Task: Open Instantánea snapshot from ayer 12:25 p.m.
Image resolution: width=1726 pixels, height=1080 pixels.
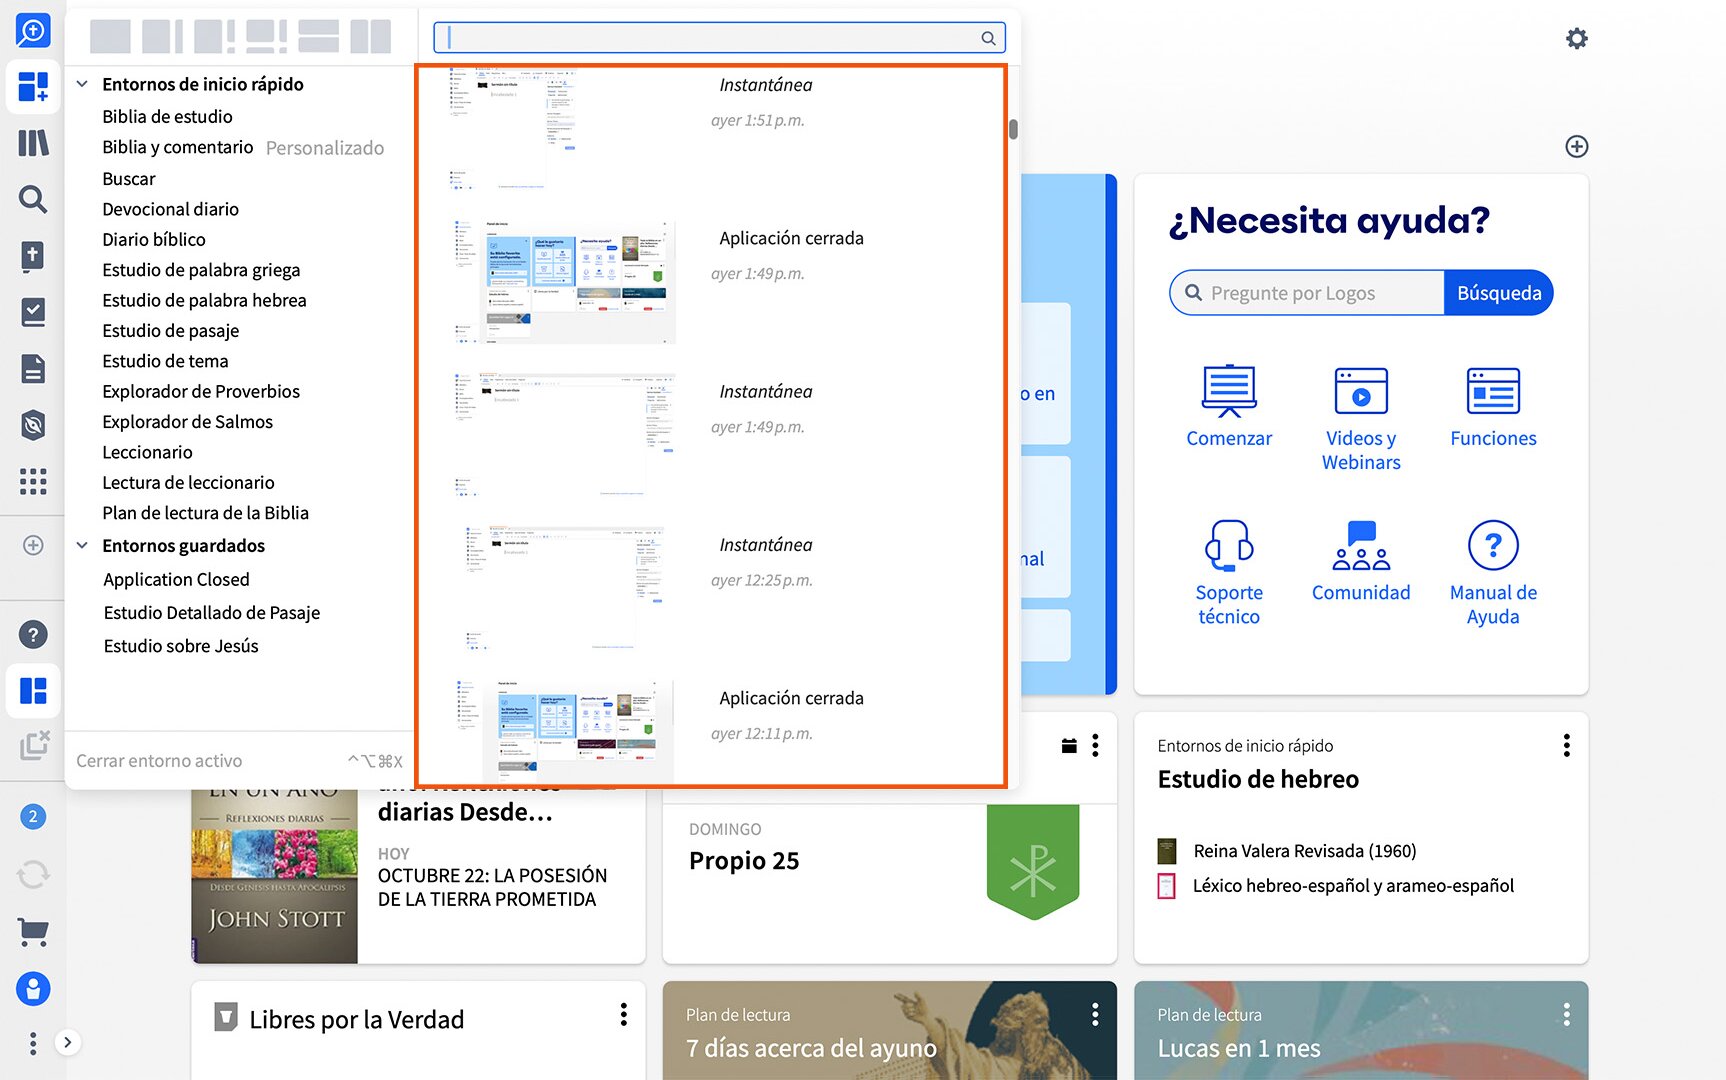Action: [712, 588]
